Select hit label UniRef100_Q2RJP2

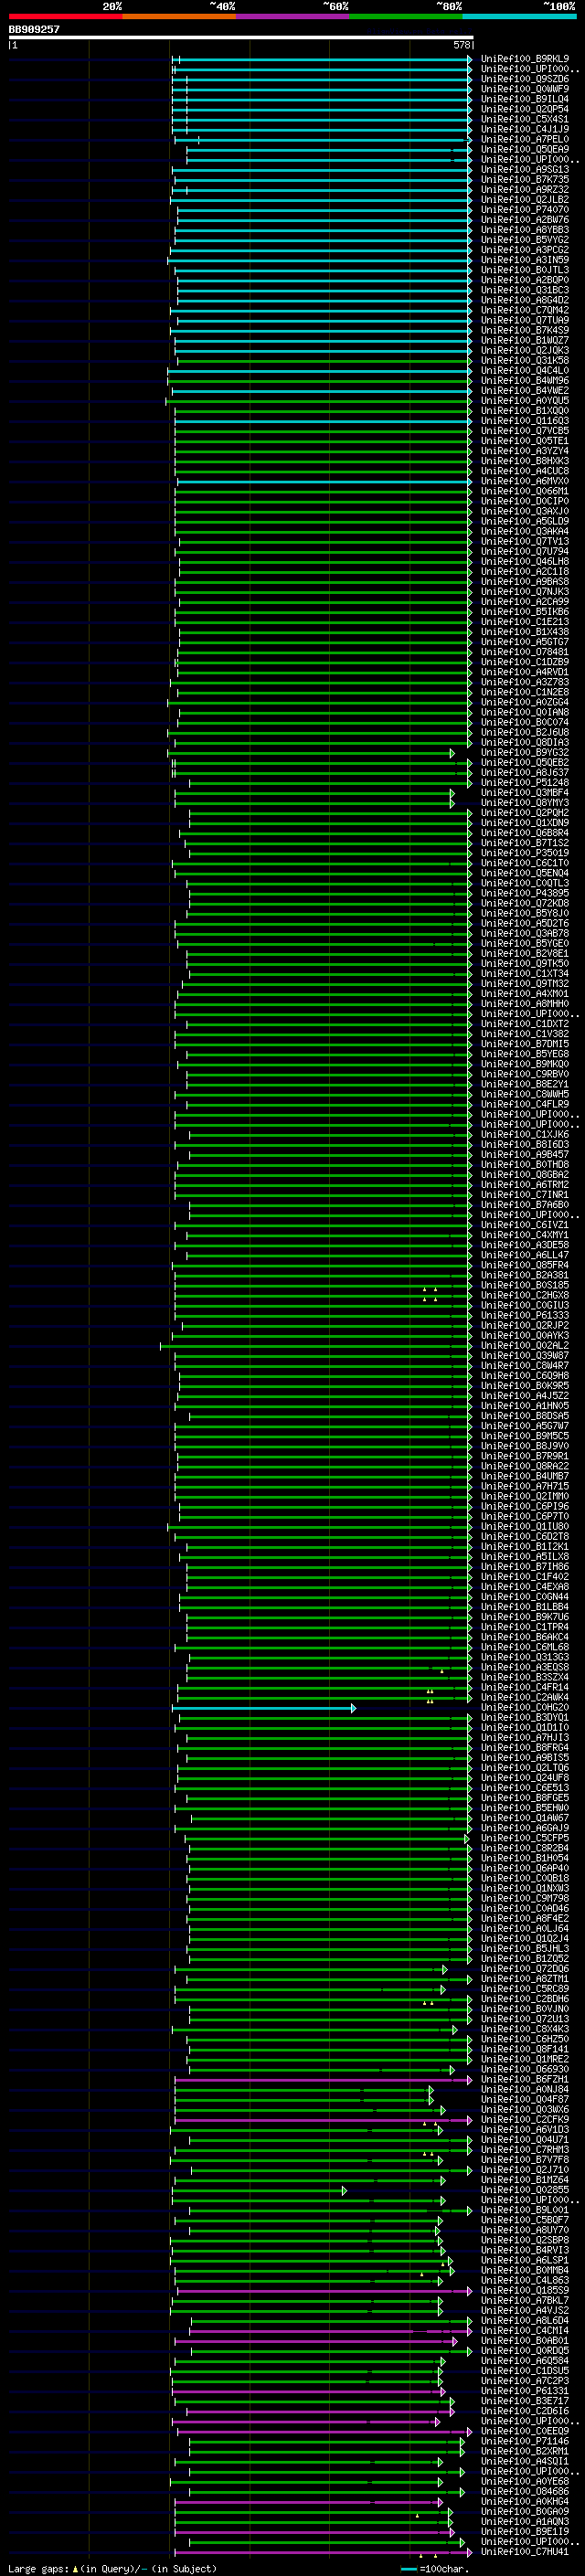[525, 1325]
